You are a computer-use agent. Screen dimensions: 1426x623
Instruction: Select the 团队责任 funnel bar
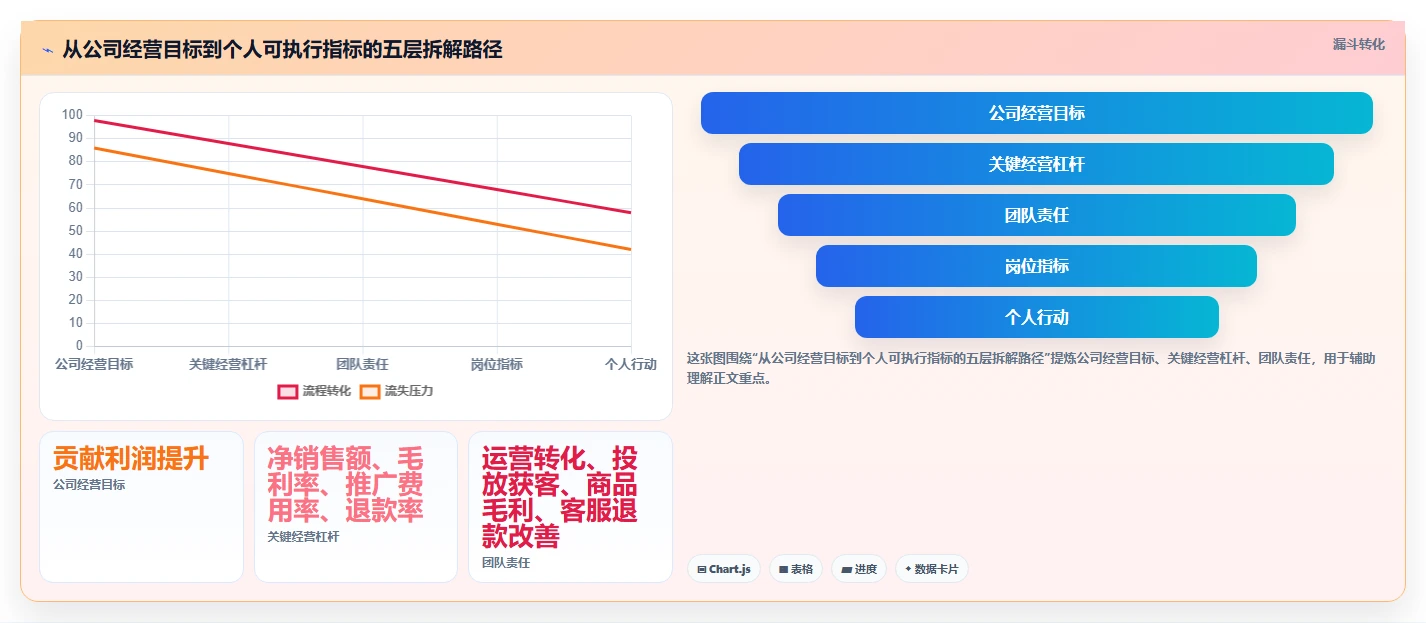(1036, 215)
